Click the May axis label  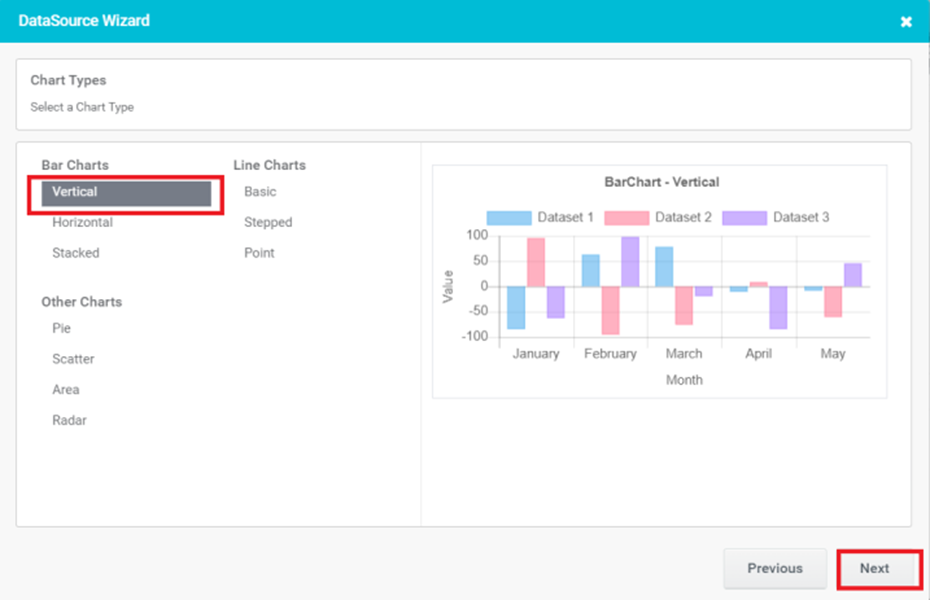(832, 354)
